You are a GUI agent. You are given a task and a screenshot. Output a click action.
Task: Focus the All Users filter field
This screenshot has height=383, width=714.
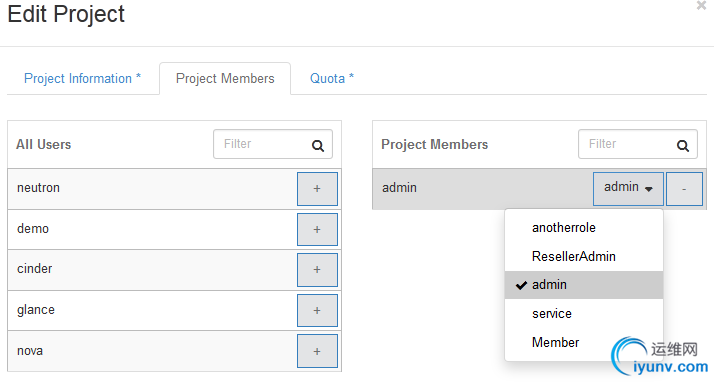point(273,144)
